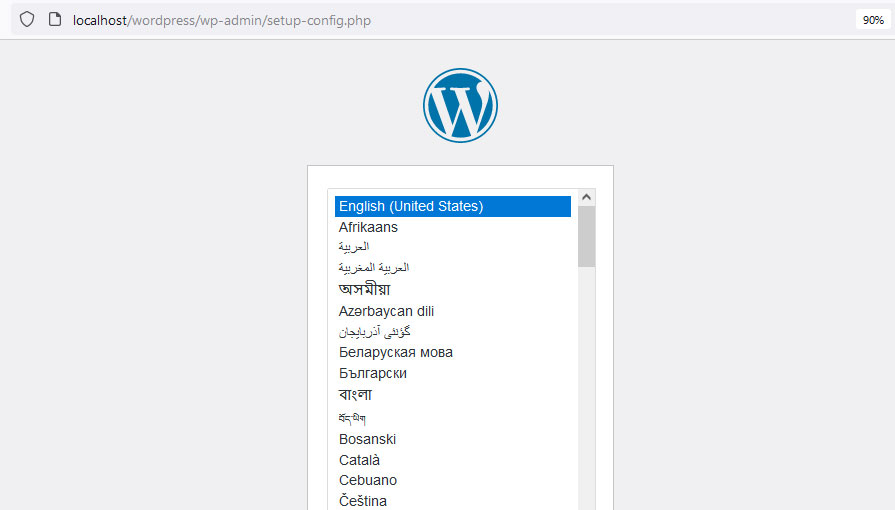Choose বাংলা language option

tap(453, 395)
